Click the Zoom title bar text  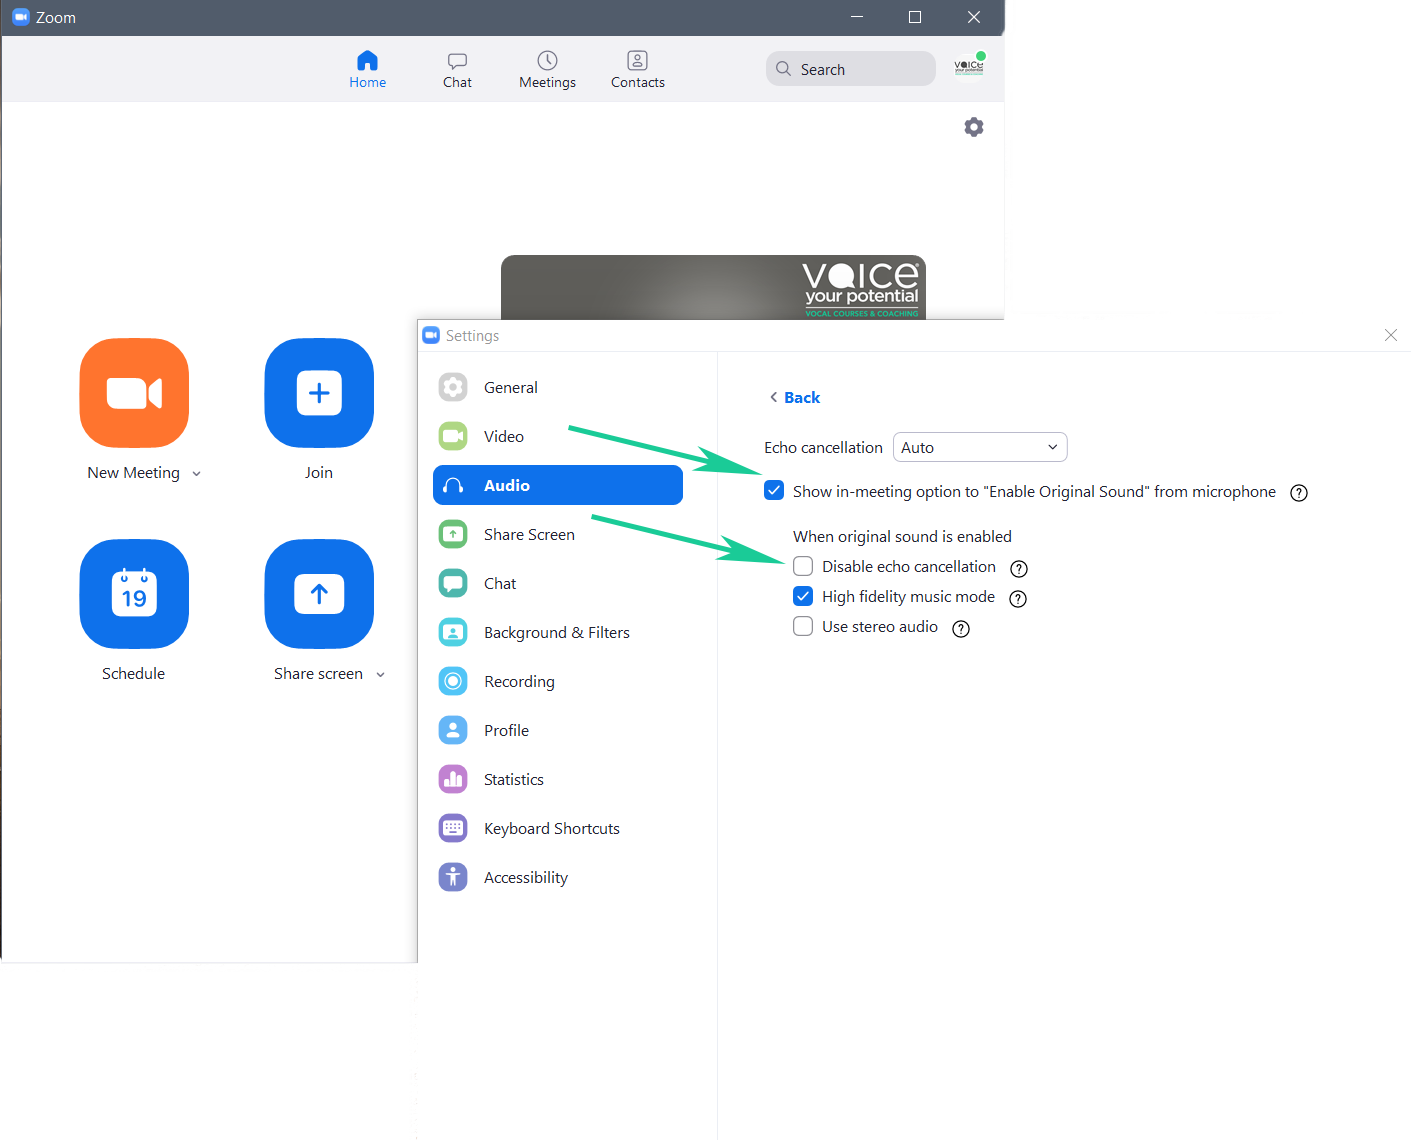click(x=56, y=17)
